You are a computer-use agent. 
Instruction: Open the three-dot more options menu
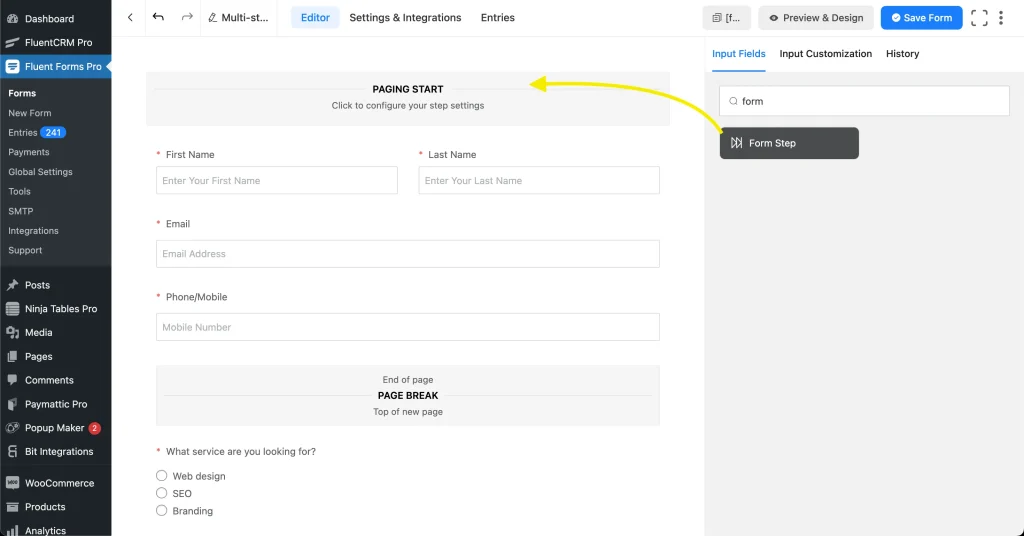pos(1000,18)
